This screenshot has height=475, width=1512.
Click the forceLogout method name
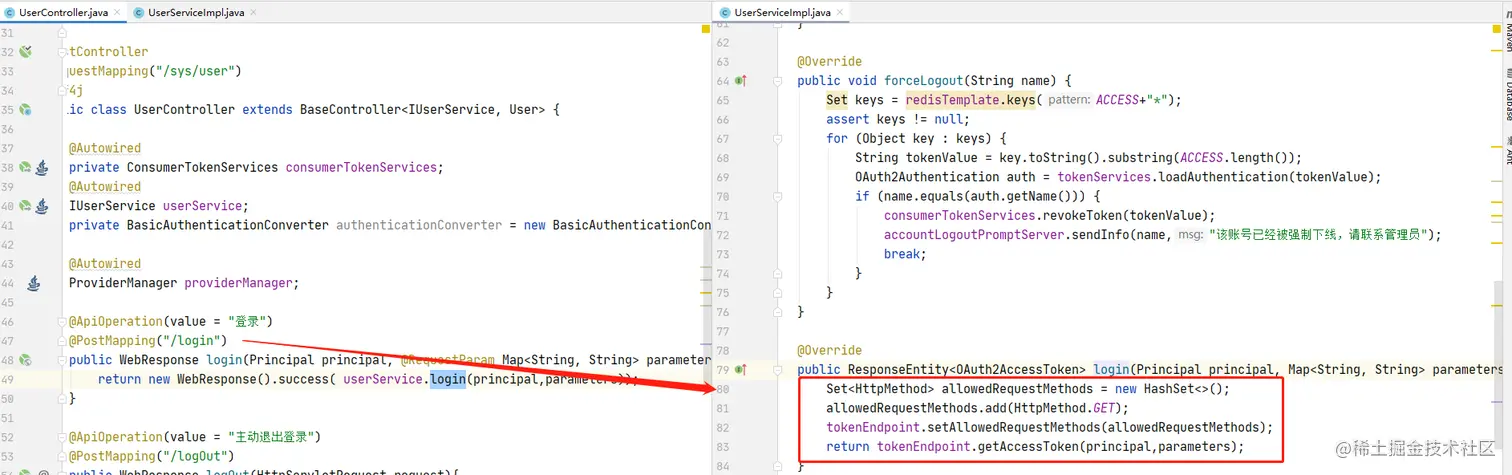tap(923, 80)
